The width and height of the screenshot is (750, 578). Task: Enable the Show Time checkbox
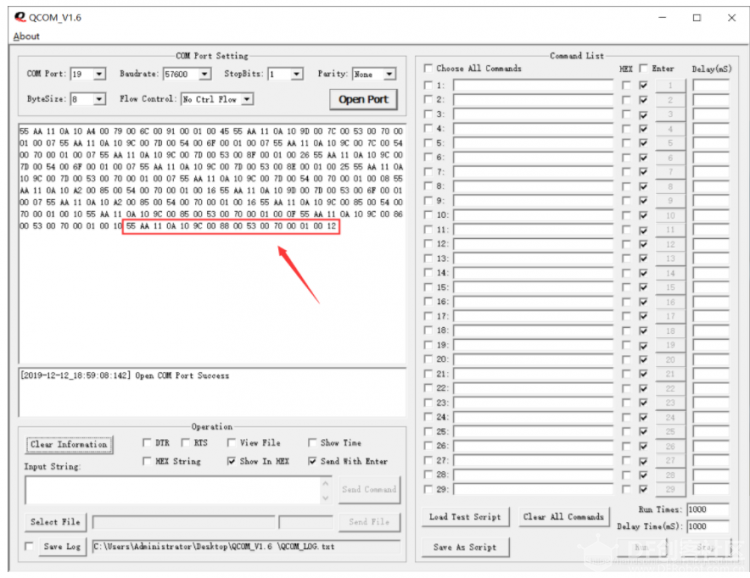coord(312,443)
